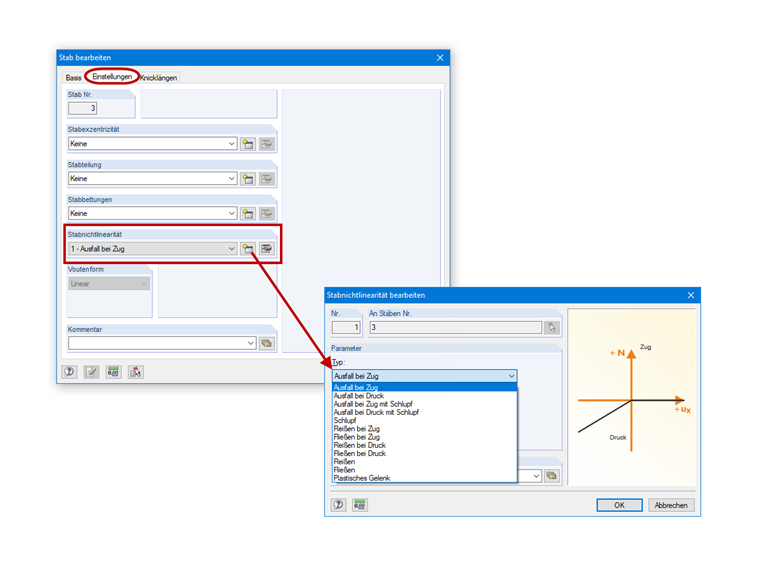The image size is (760, 570).
Task: Edit Stabnichtlinearität icon
Action: point(267,249)
